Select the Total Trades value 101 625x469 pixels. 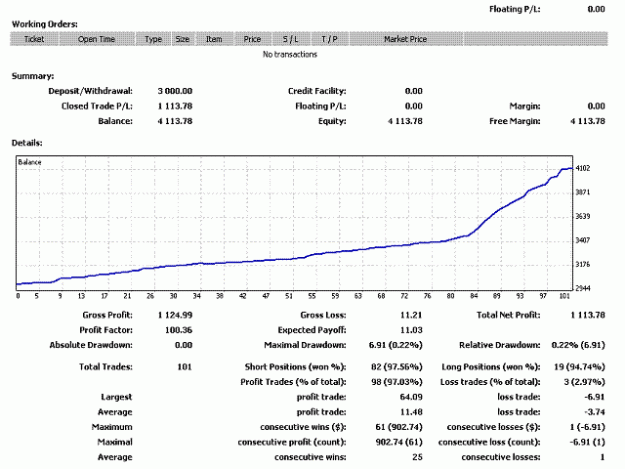[185, 367]
